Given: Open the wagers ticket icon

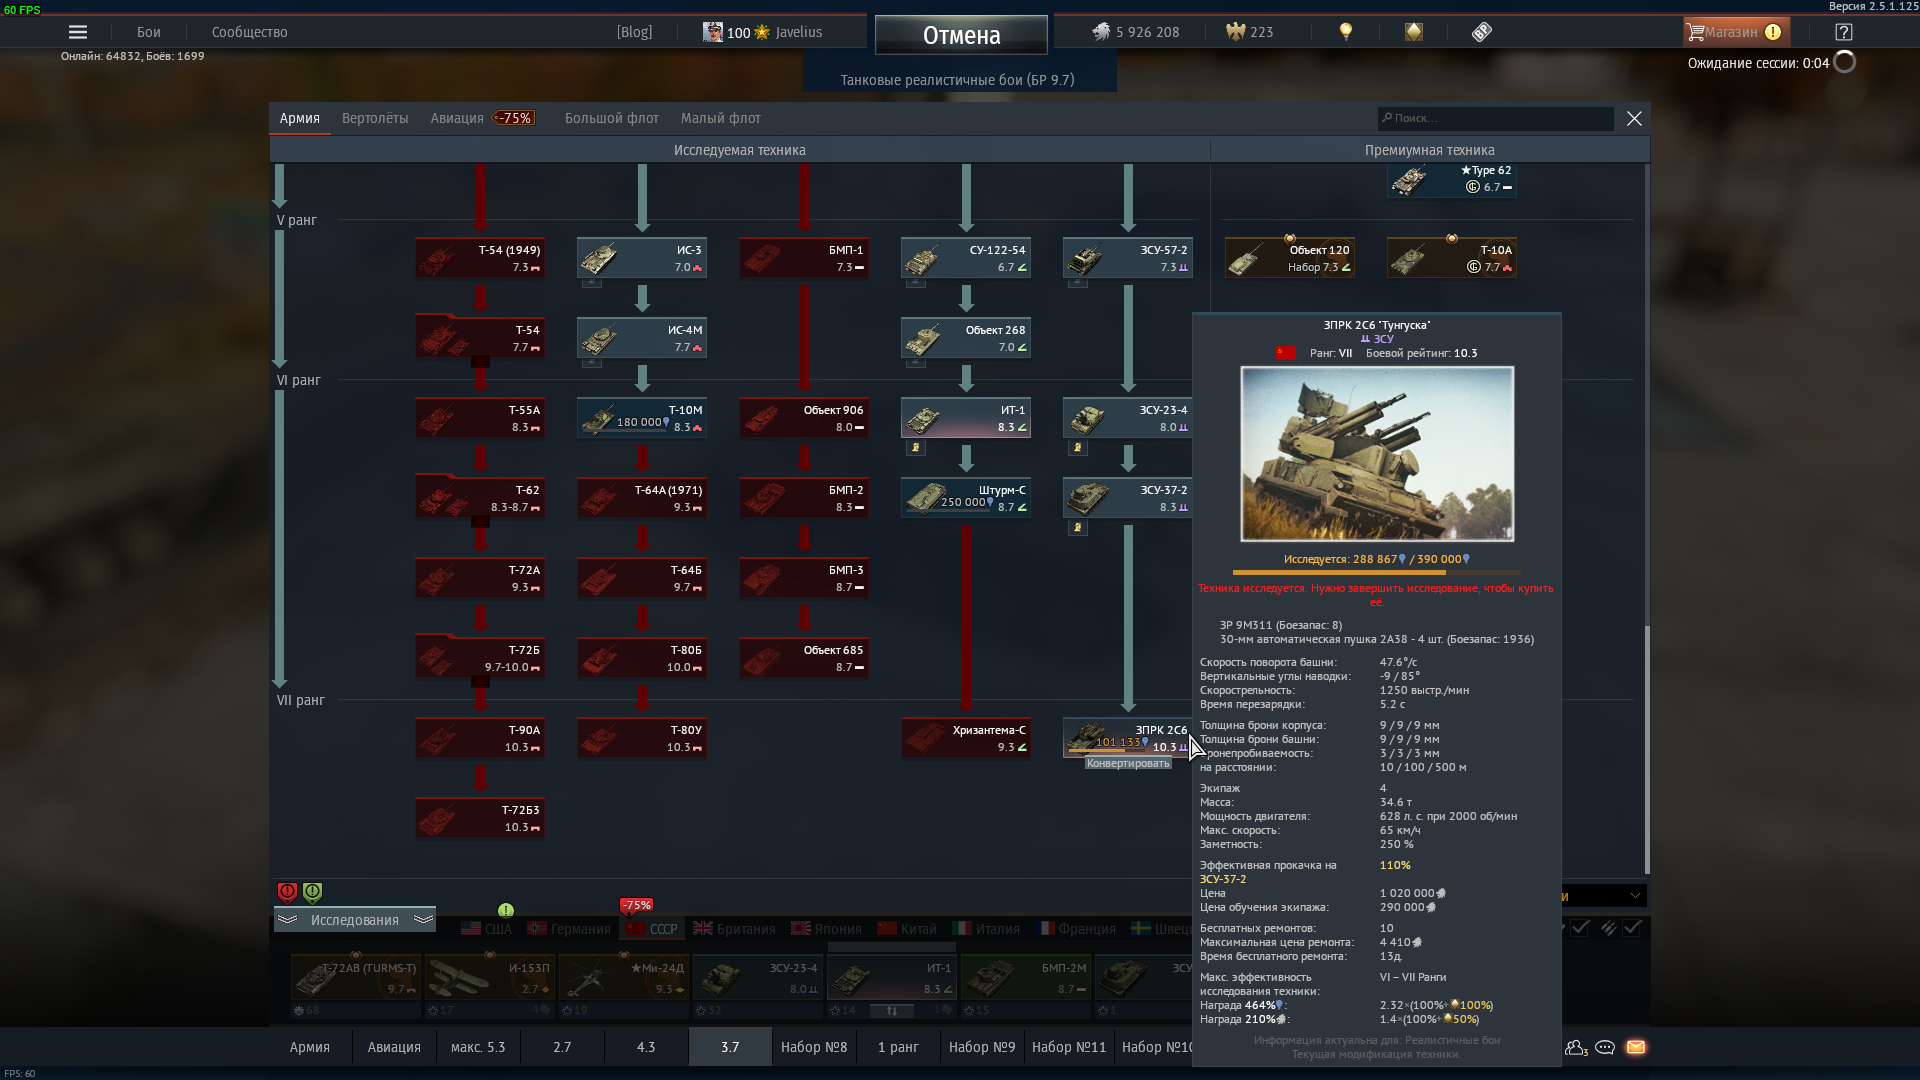Looking at the screenshot, I should (1482, 32).
